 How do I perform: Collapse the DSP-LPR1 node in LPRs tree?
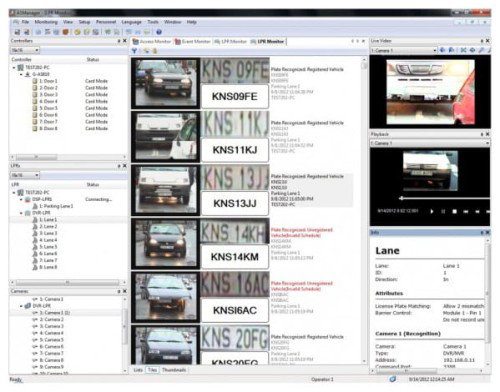[x=21, y=199]
